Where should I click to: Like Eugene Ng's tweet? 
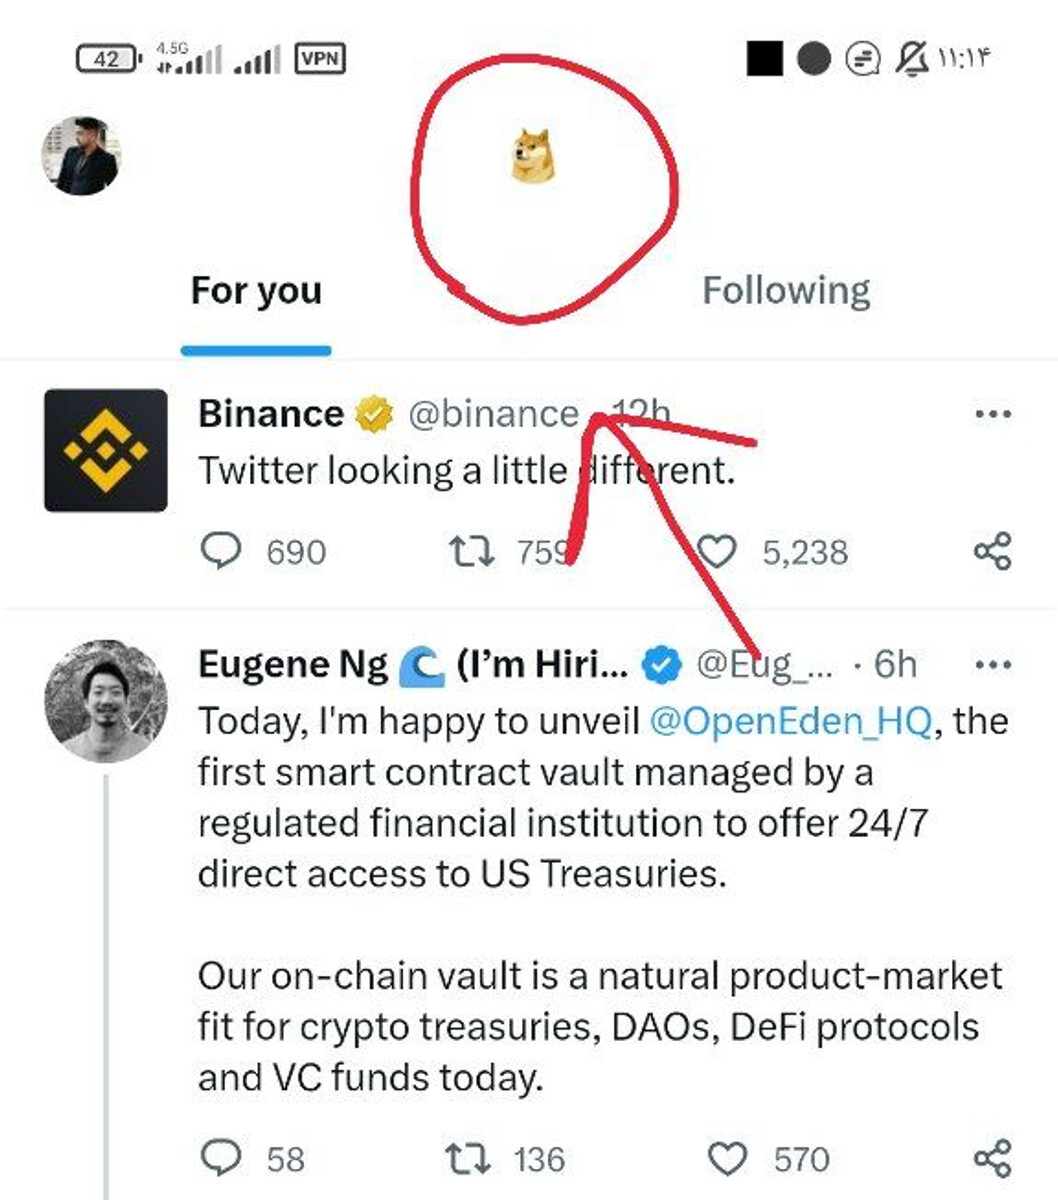click(x=728, y=1158)
